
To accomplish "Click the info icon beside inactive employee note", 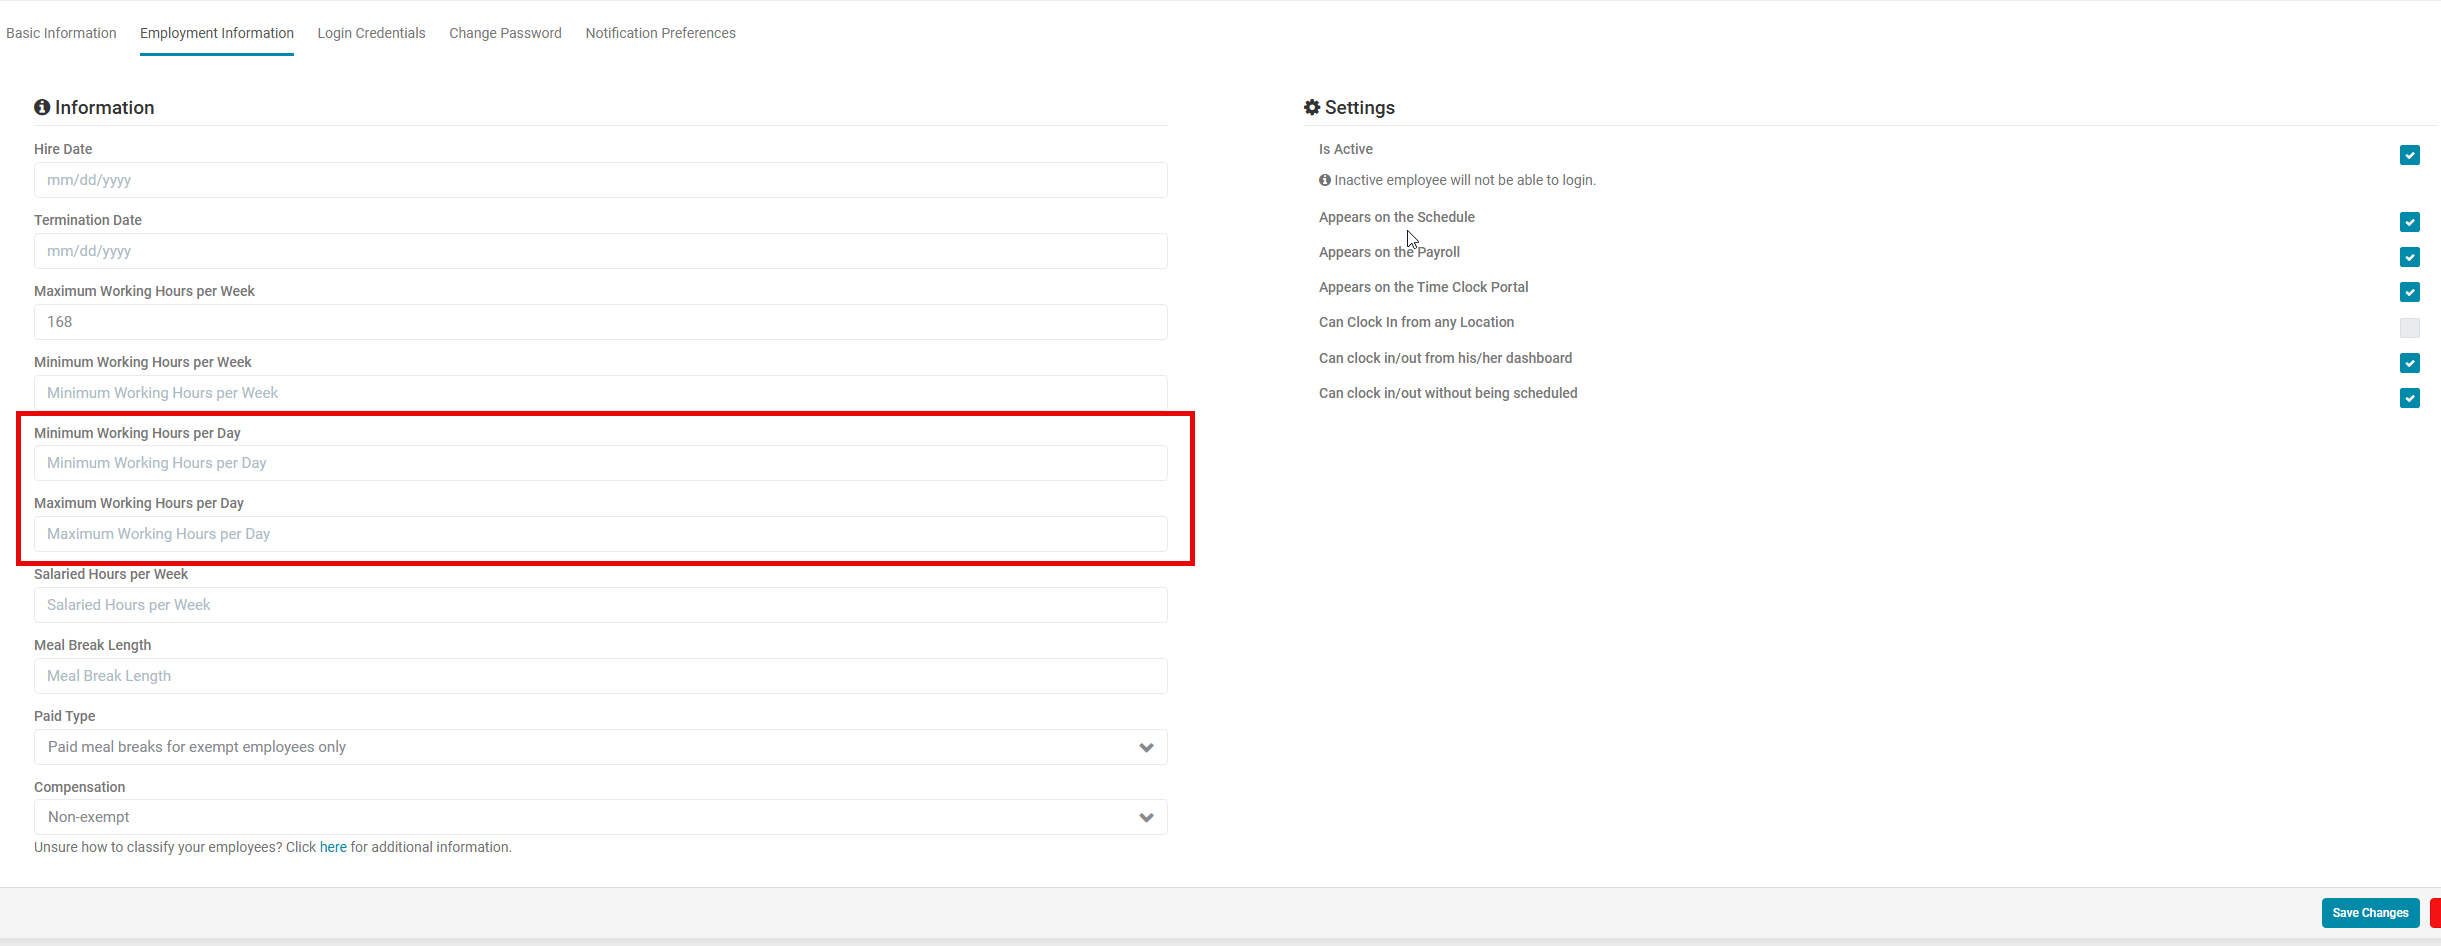I will click(x=1325, y=180).
